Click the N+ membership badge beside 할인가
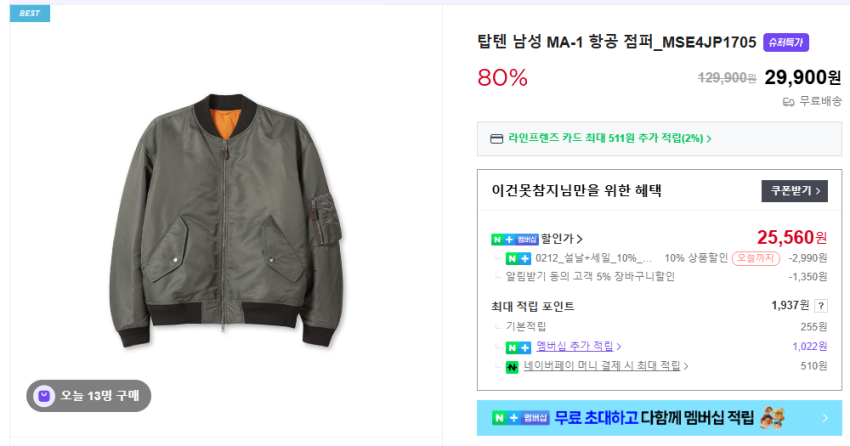 [515, 239]
